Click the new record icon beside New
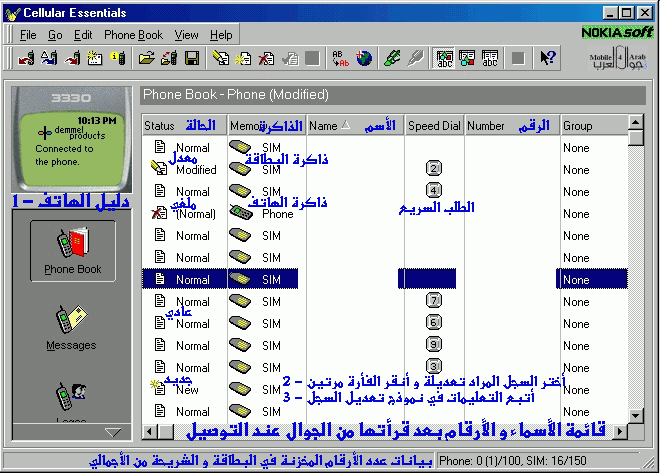 point(158,387)
